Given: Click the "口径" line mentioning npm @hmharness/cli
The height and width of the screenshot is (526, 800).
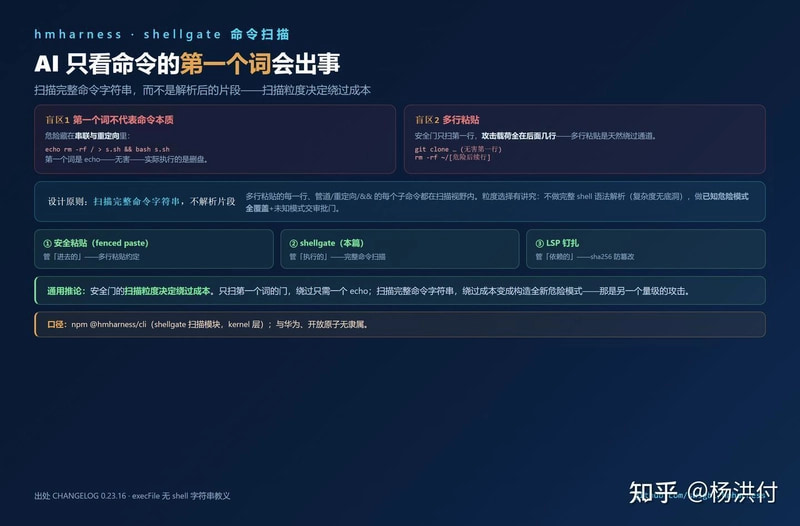Looking at the screenshot, I should click(x=400, y=324).
